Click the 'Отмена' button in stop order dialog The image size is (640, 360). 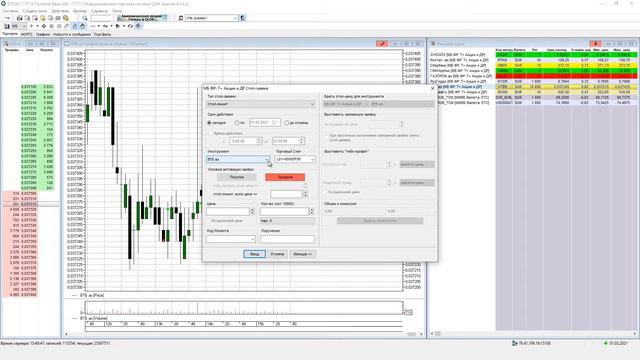pos(277,254)
